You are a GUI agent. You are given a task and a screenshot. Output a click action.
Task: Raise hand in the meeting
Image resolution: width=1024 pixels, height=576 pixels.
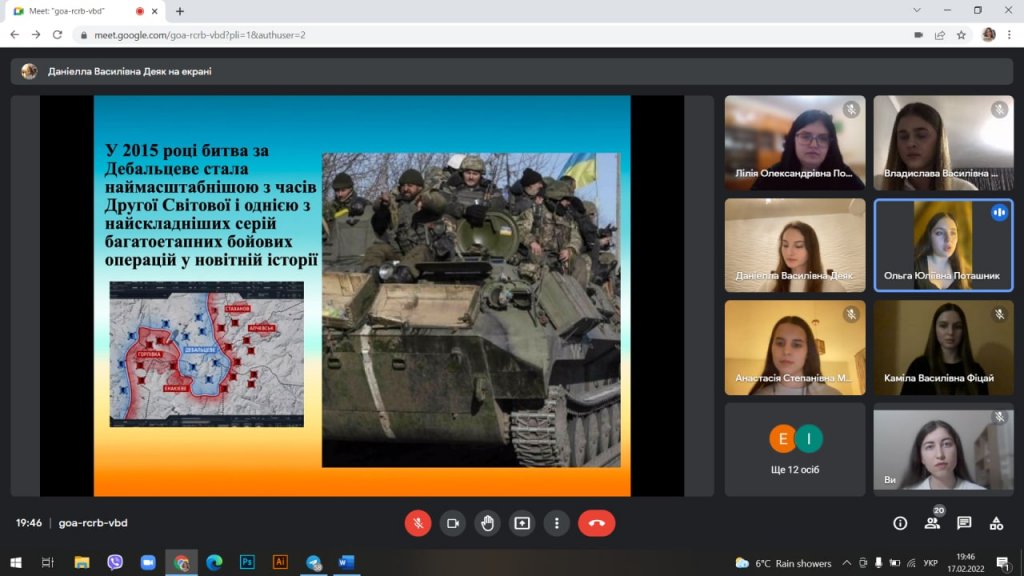click(x=487, y=523)
